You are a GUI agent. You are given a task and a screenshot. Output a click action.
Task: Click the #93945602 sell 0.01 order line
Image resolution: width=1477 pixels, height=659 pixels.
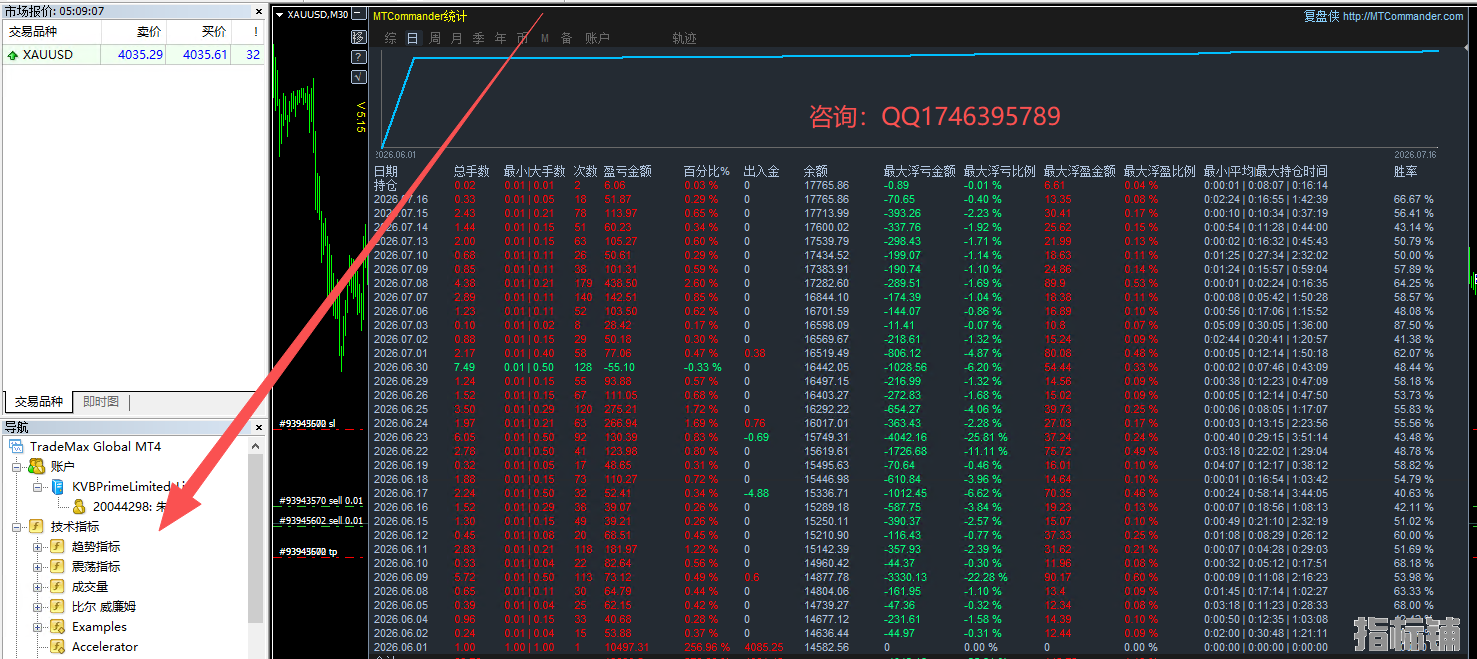[x=320, y=521]
